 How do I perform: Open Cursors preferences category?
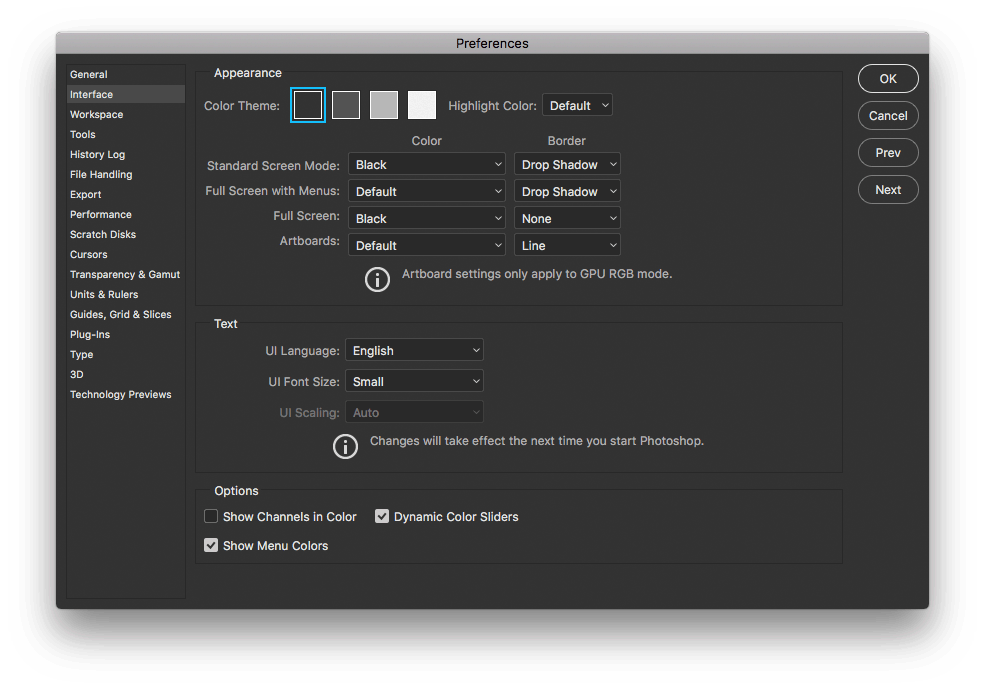point(126,254)
